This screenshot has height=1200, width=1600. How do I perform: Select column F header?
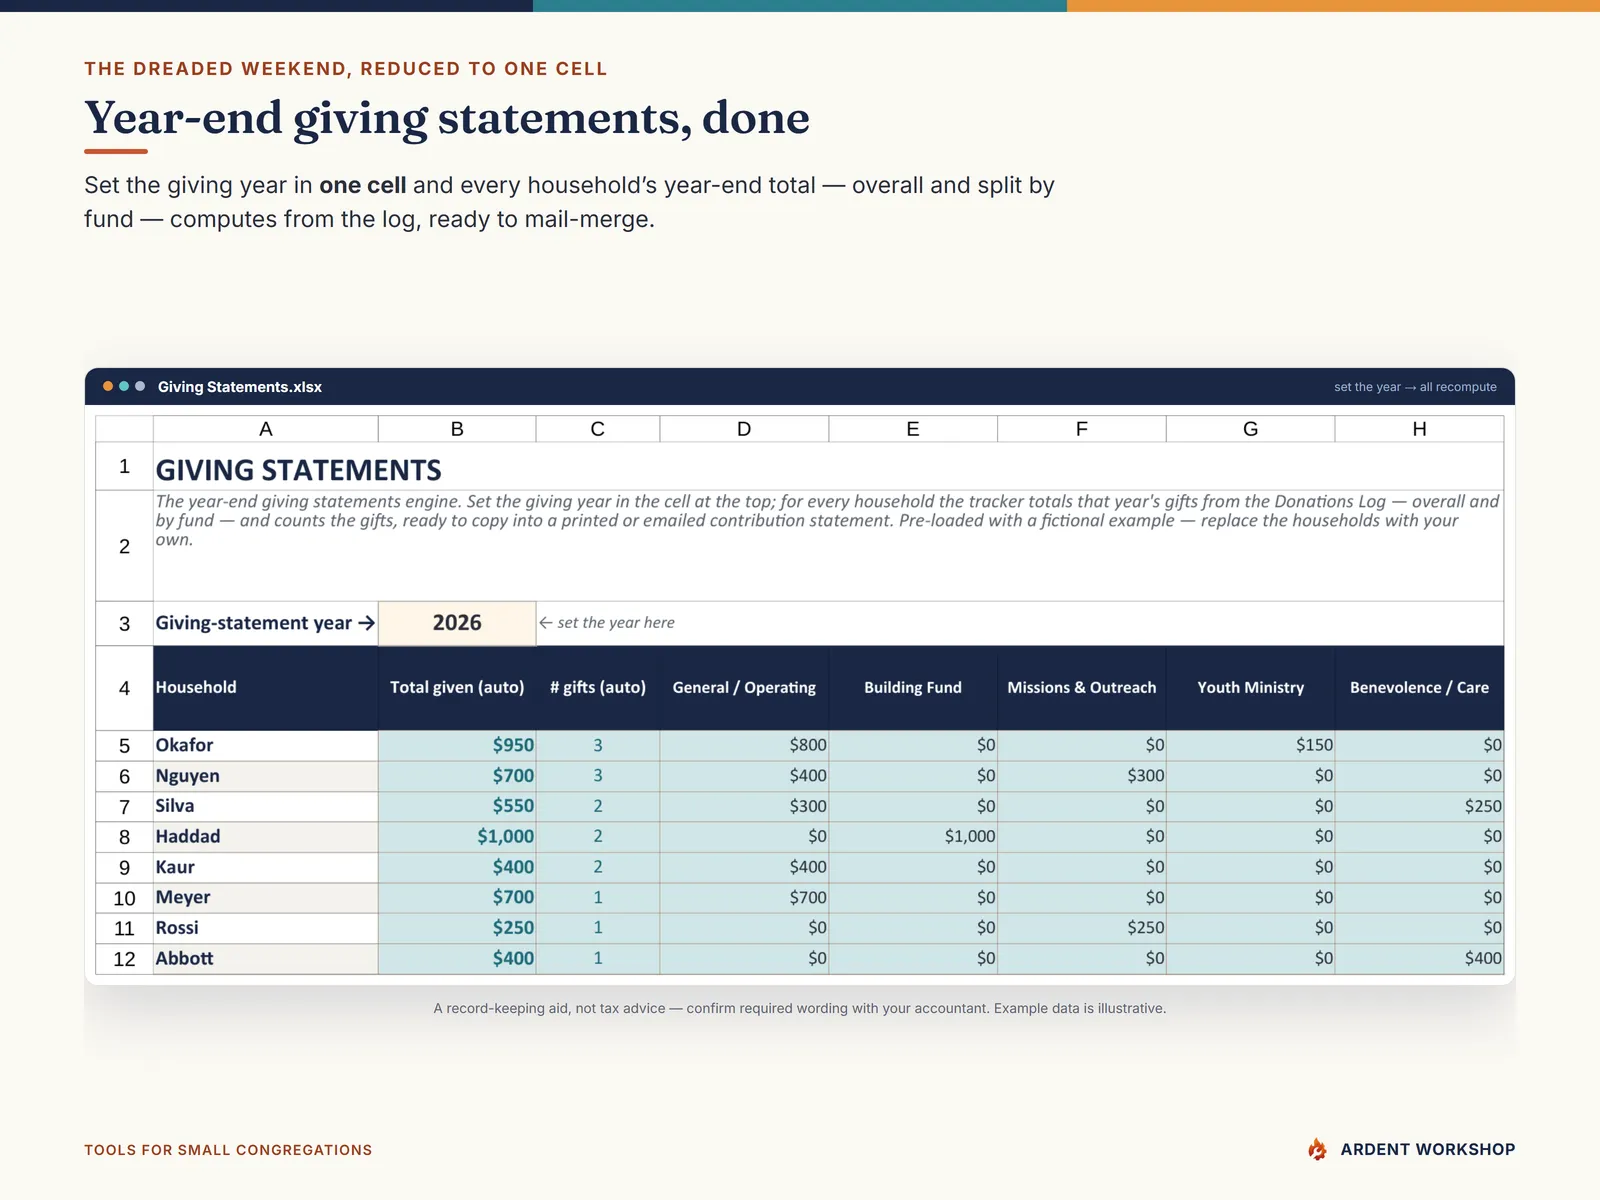pyautogui.click(x=1082, y=429)
